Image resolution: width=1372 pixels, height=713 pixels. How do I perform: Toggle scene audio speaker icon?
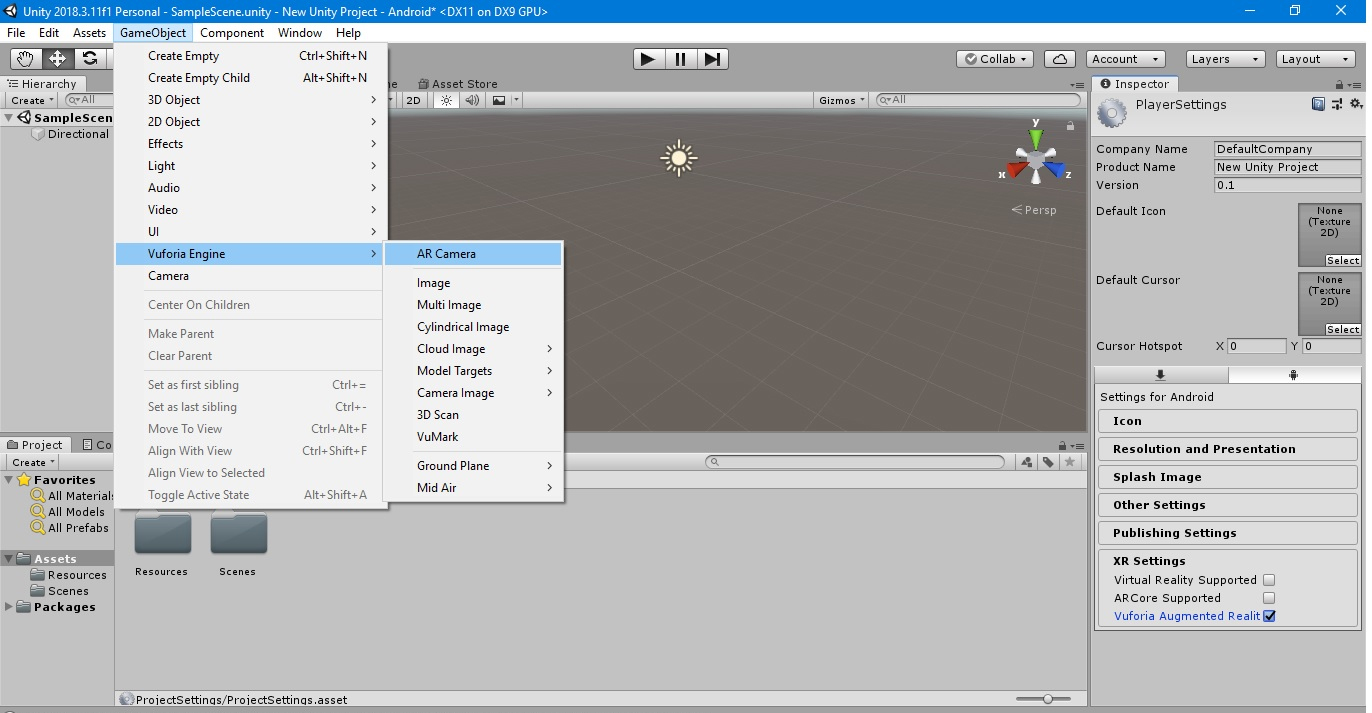(472, 100)
